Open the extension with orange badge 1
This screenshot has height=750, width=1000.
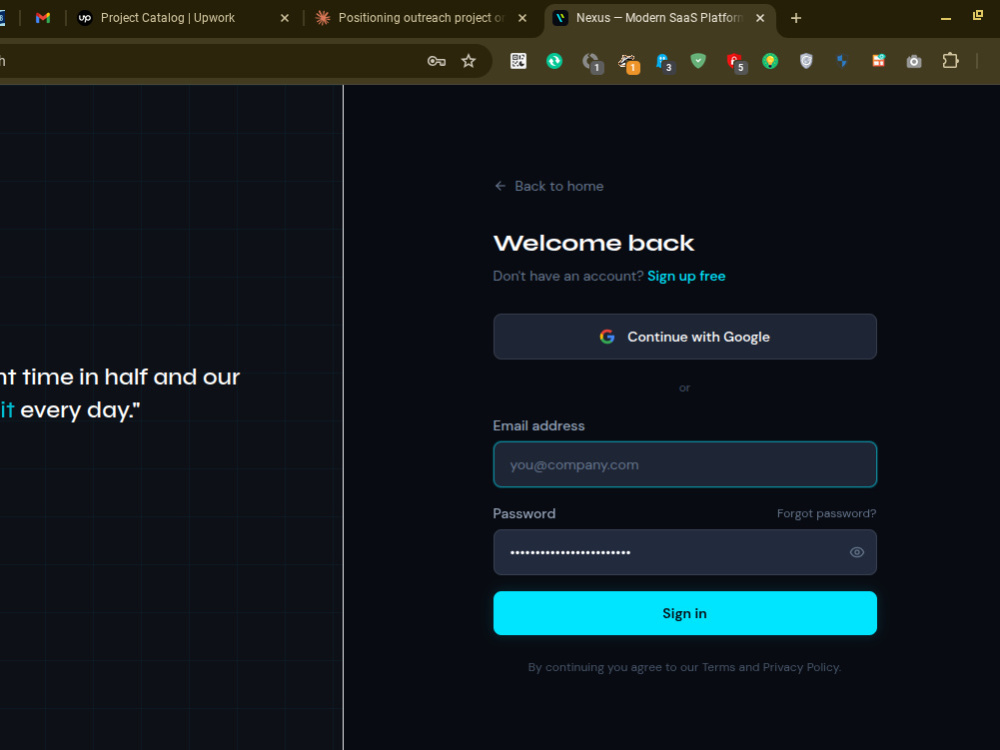coord(628,62)
